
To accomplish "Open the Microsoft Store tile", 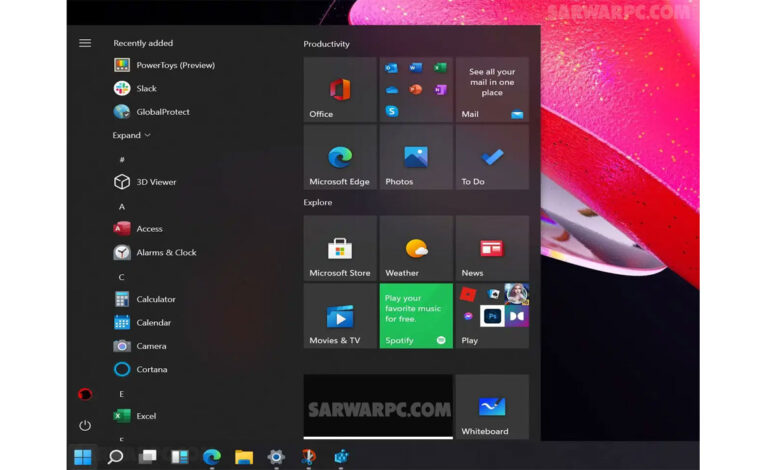I will (340, 249).
